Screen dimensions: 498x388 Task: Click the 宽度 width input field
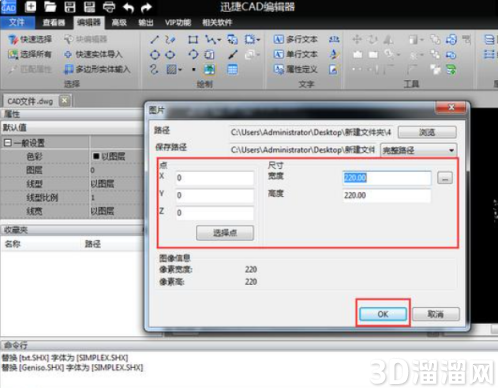[x=387, y=178]
